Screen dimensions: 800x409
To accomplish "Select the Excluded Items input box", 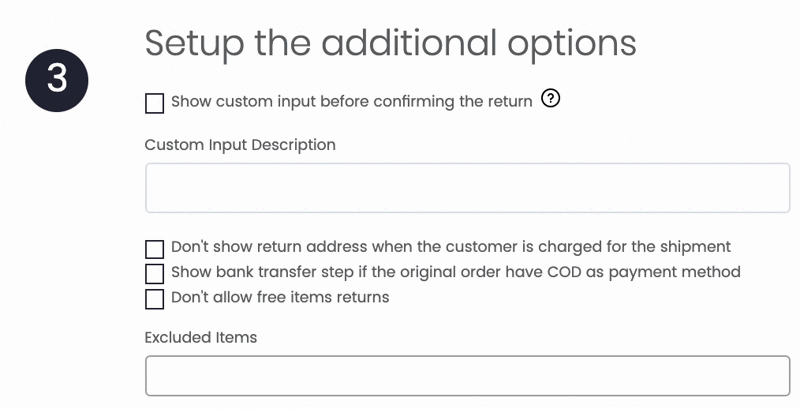I will tap(467, 376).
